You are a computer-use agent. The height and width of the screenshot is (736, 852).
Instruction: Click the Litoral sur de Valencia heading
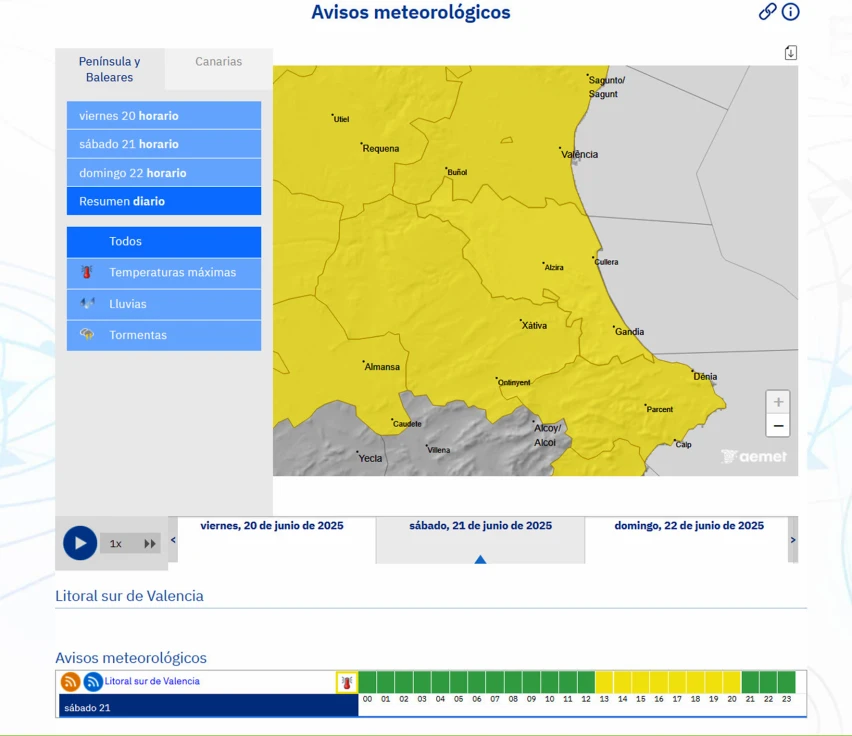129,596
